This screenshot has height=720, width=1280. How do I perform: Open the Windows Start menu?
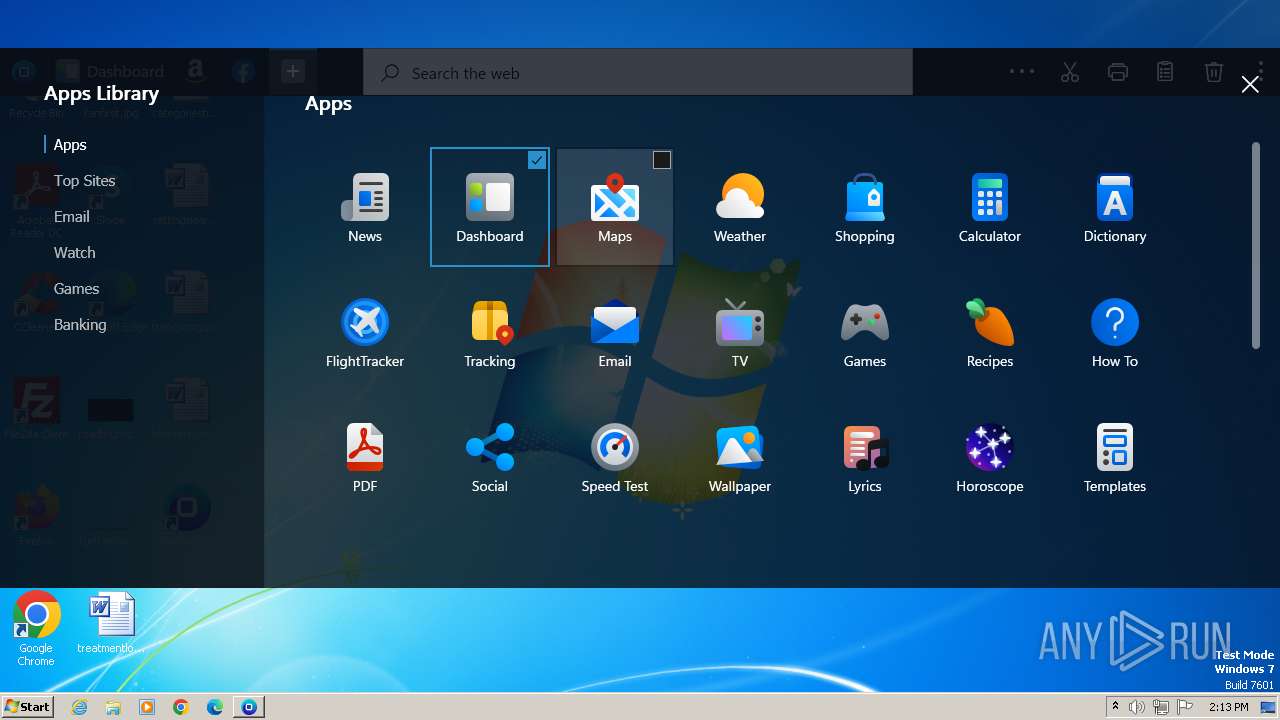tap(27, 706)
